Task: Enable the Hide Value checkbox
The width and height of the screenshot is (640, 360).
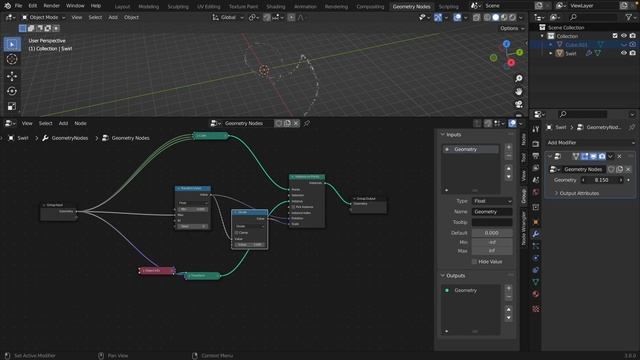Action: tap(474, 262)
